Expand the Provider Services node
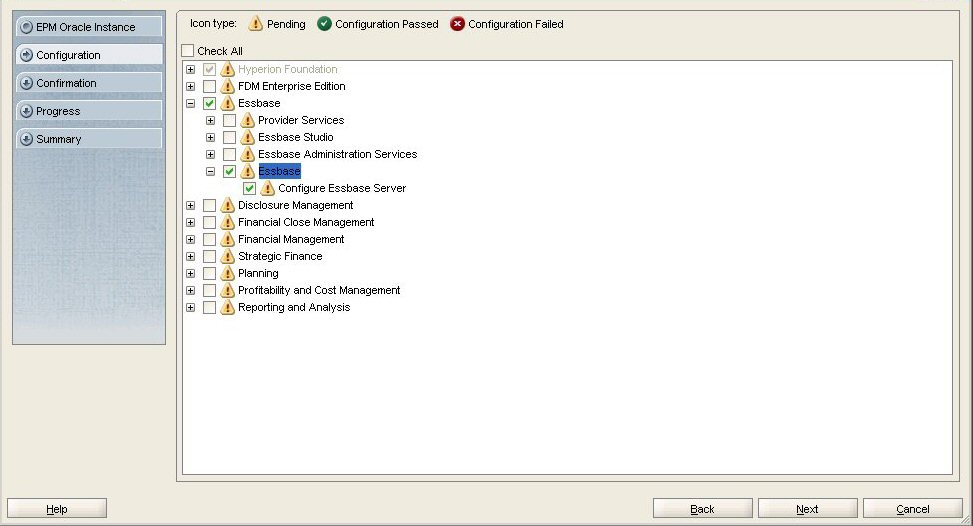The image size is (973, 526). 210,120
